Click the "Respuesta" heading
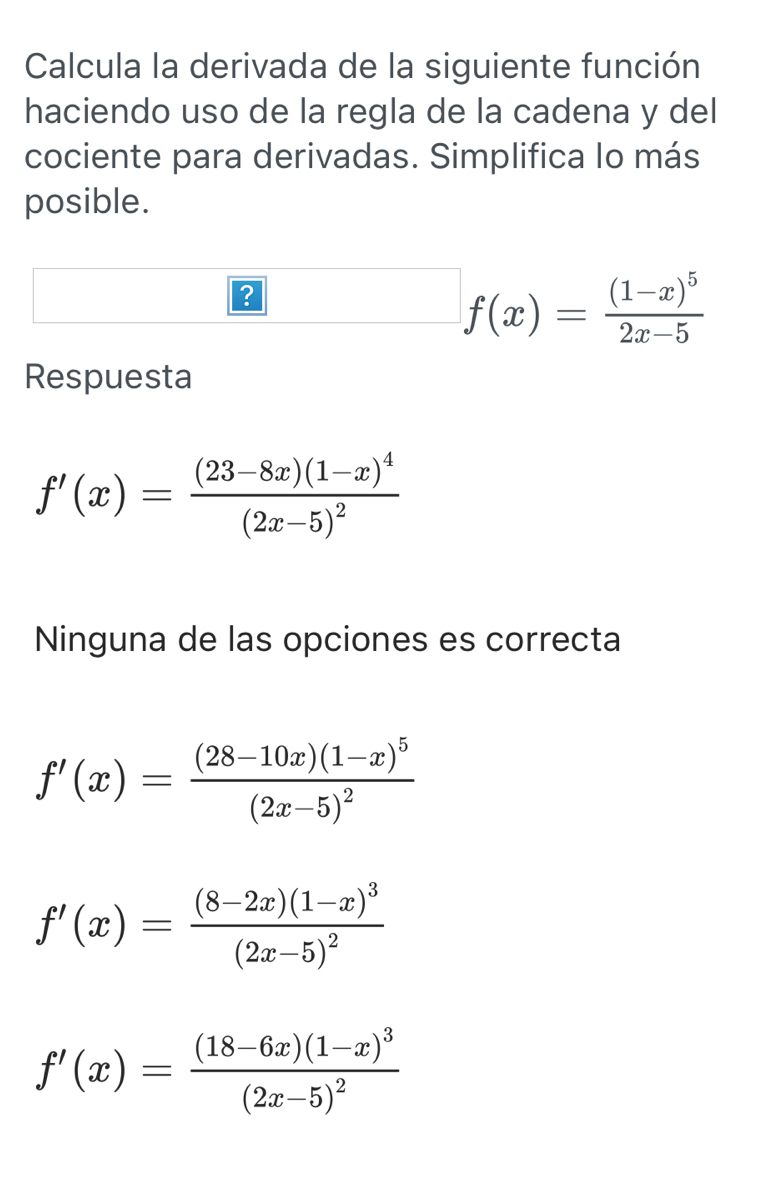Viewport: 773px width, 1182px height. click(108, 377)
